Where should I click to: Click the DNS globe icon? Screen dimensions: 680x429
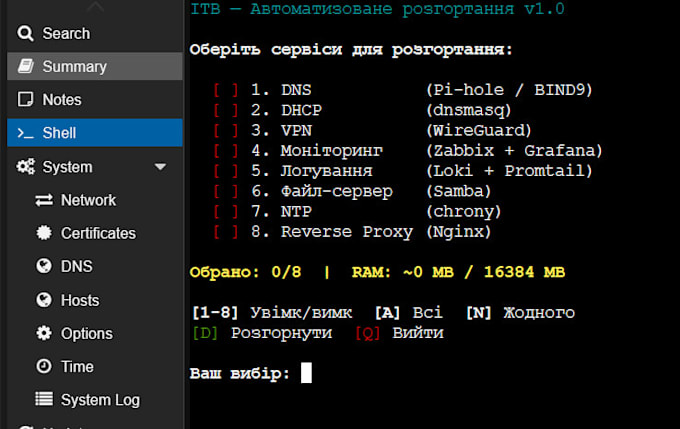click(x=44, y=266)
